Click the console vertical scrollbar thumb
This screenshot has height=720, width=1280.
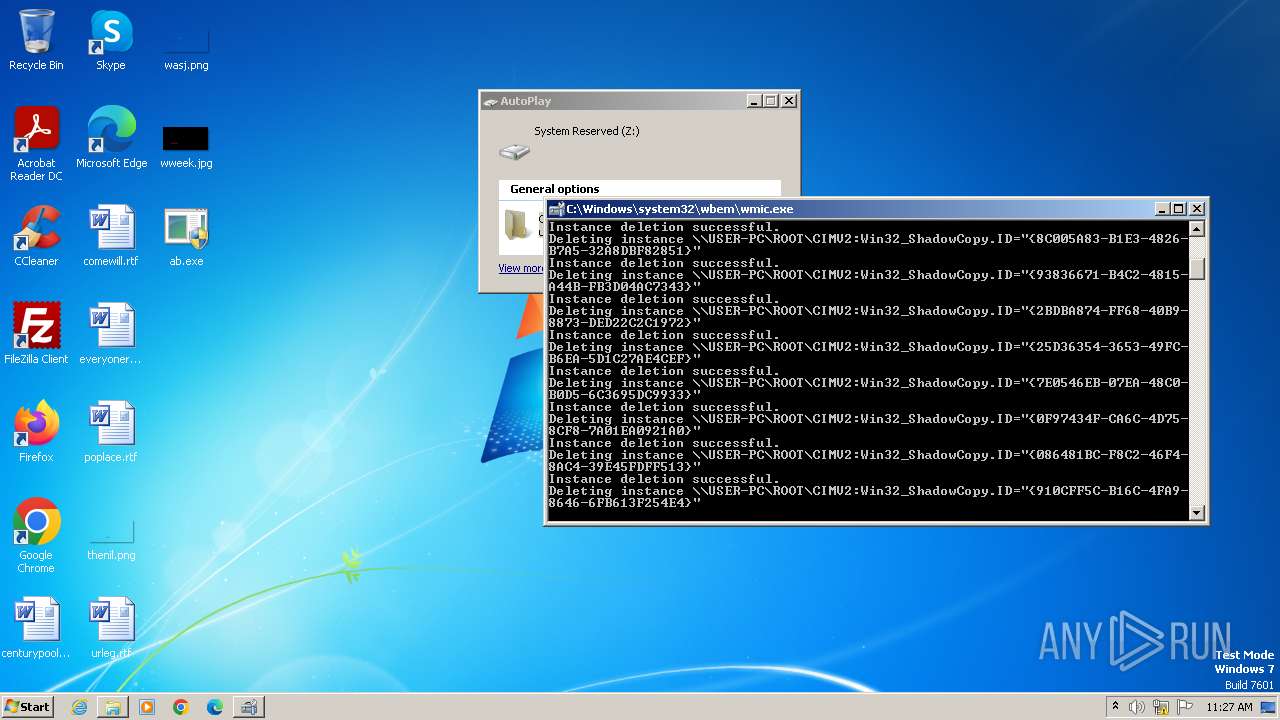(1196, 269)
